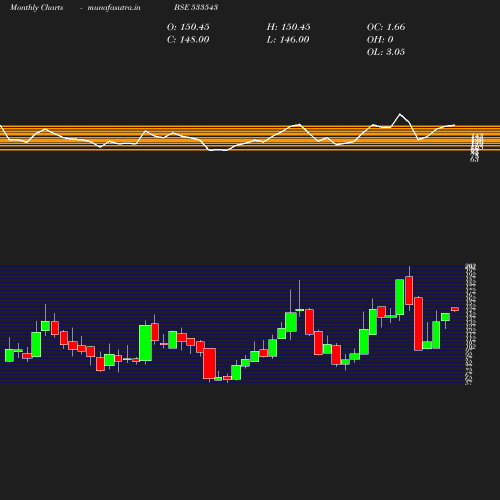Click the high value "H: 150.45"
Viewport: 500px width, 500px height.
[x=289, y=27]
